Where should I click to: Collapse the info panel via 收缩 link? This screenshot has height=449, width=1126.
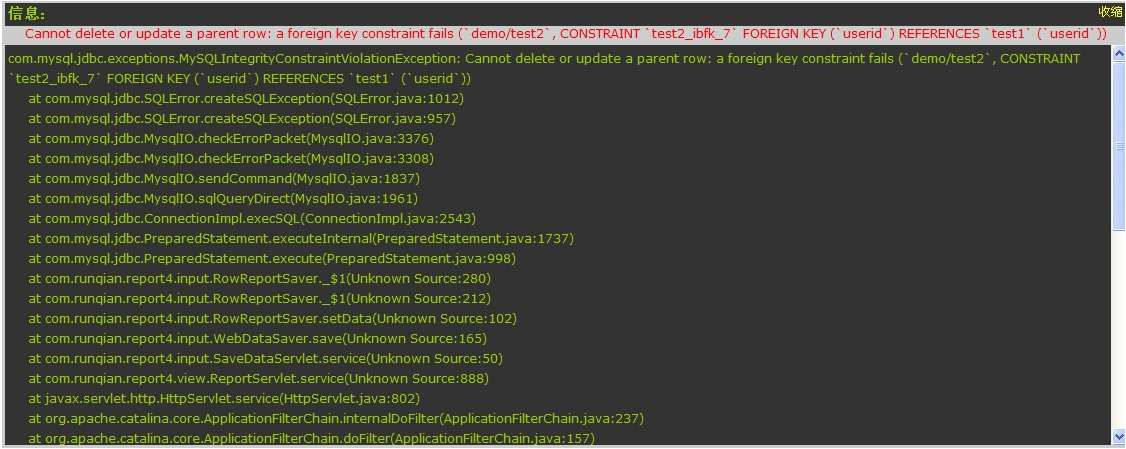click(x=1110, y=11)
